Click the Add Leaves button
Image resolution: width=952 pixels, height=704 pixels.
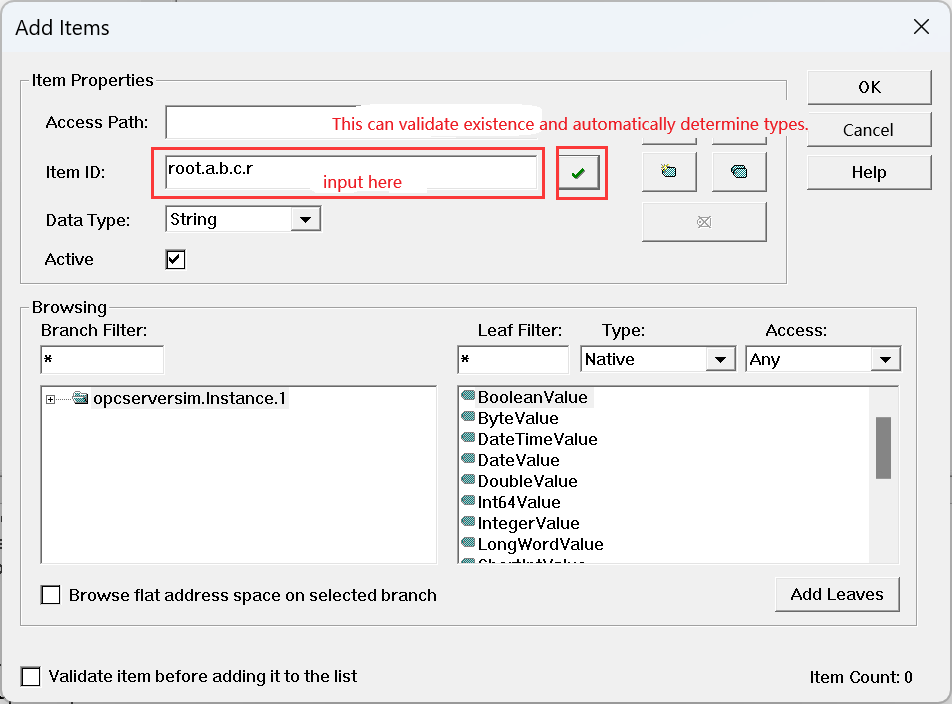tap(836, 594)
